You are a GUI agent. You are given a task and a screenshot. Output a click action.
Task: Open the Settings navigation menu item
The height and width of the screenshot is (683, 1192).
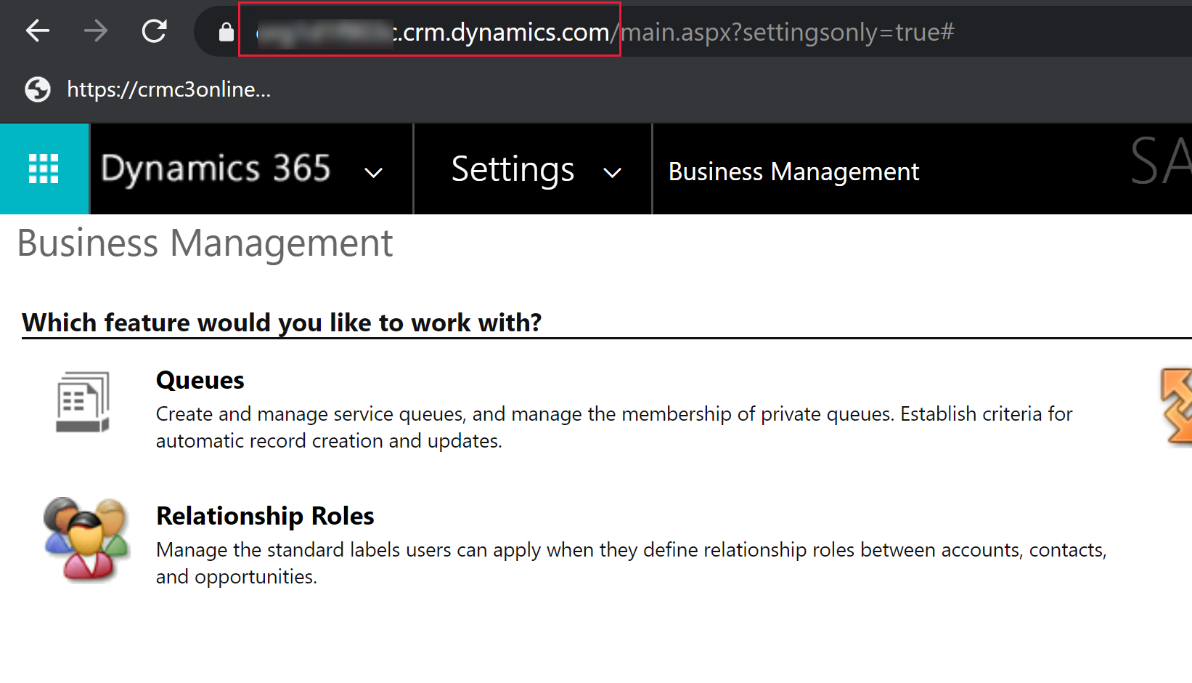point(512,169)
